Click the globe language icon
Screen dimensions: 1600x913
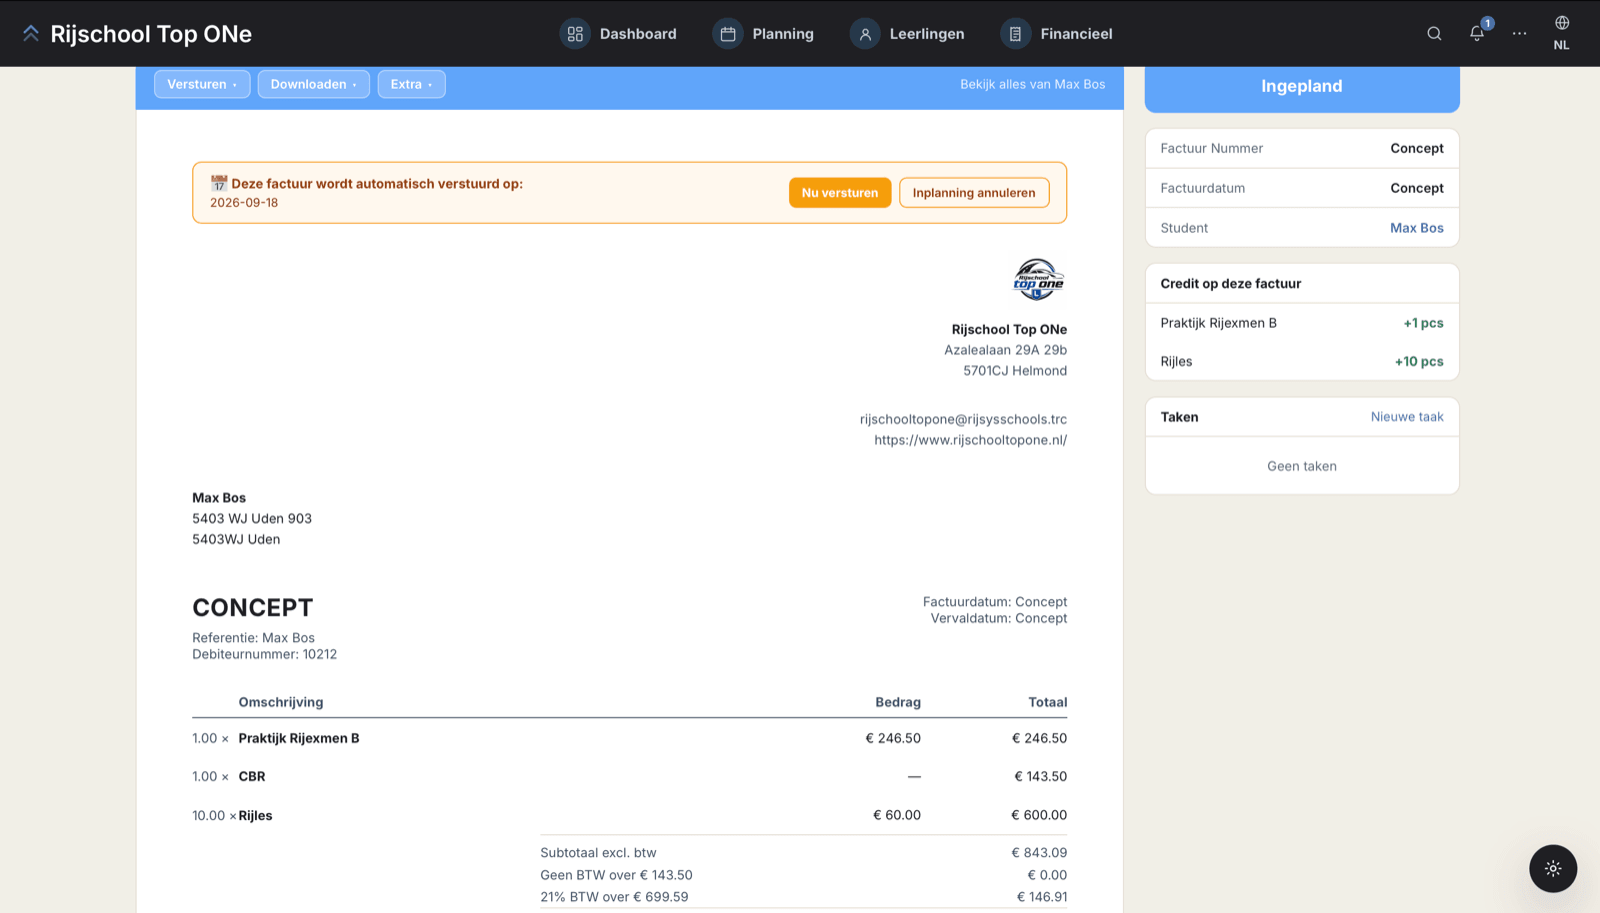(x=1562, y=23)
